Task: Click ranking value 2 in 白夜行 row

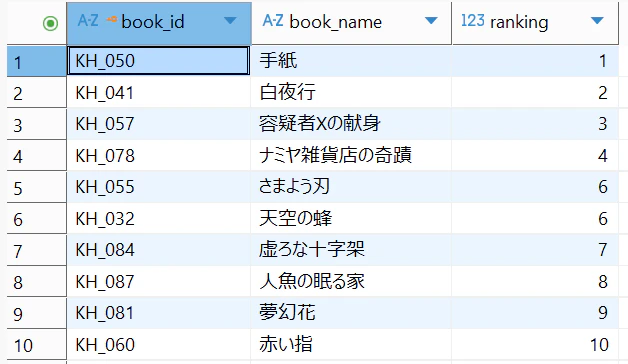Action: click(603, 93)
